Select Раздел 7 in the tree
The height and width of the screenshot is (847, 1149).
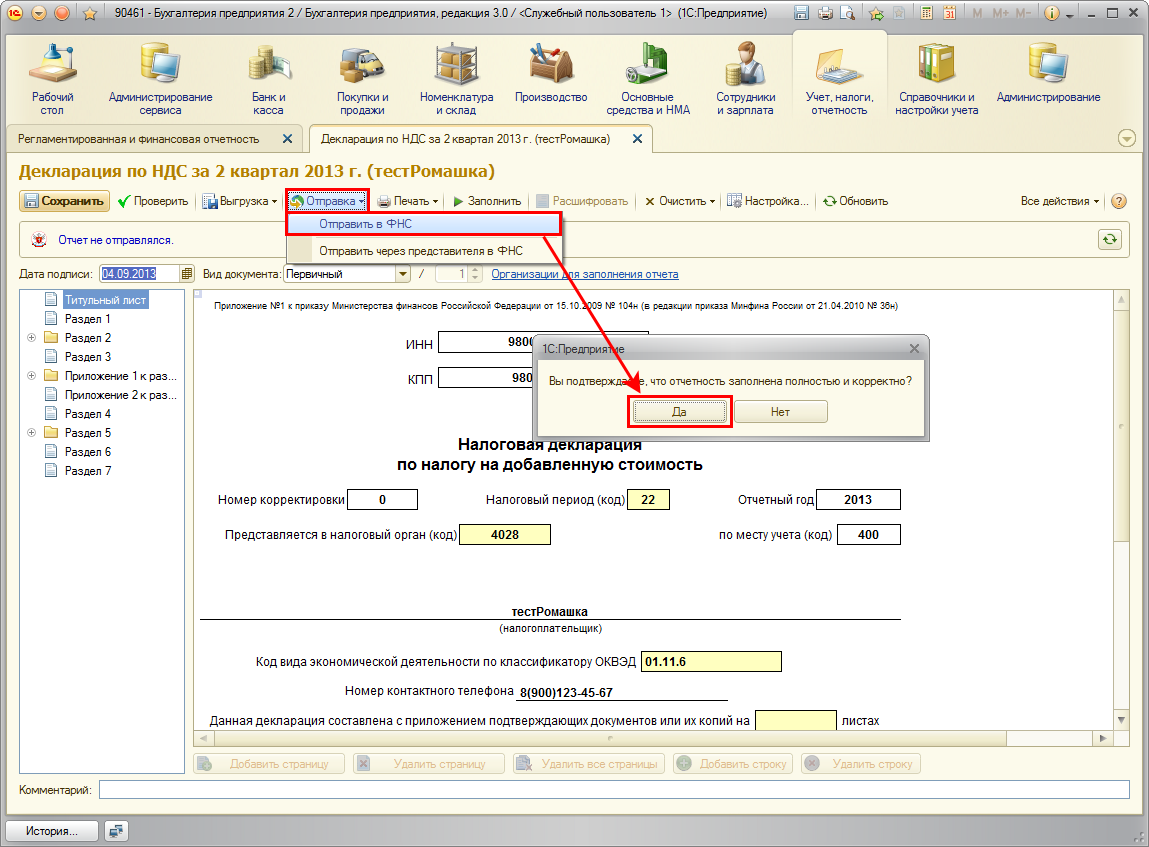pyautogui.click(x=88, y=471)
